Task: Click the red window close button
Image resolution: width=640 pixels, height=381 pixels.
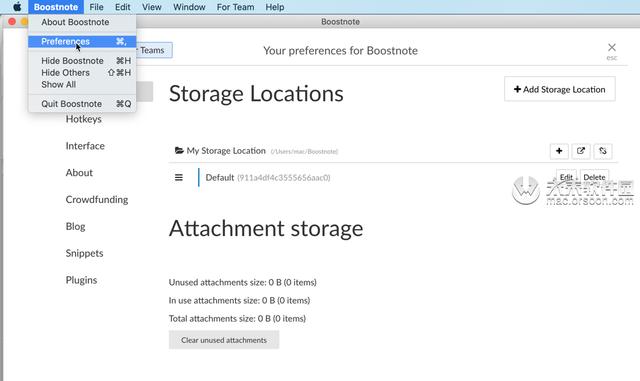Action: point(12,22)
